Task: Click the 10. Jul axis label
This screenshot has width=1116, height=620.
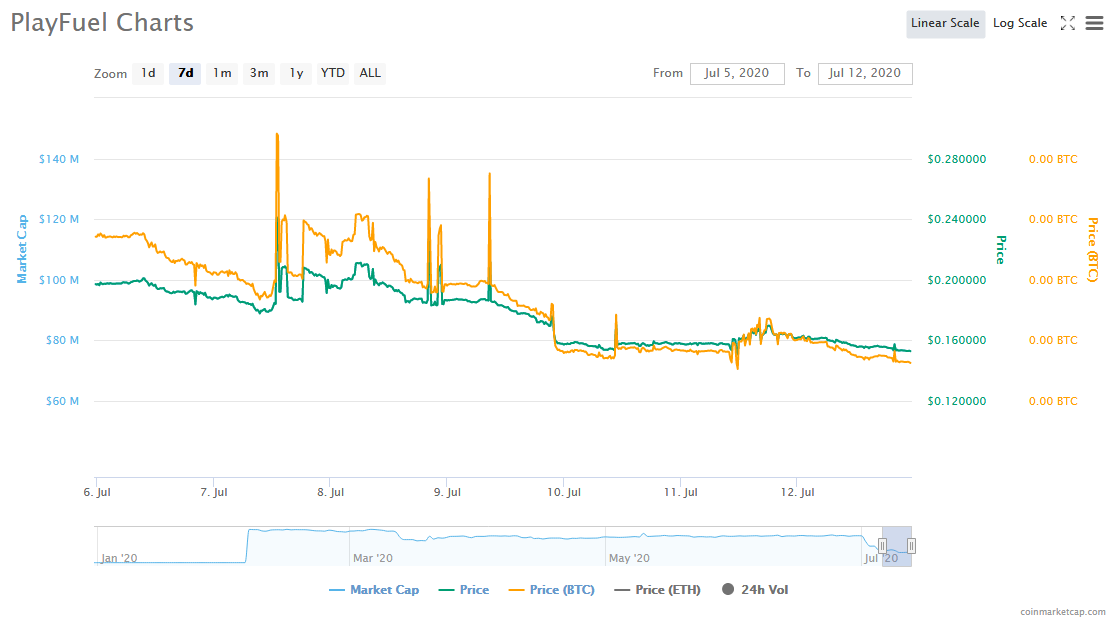Action: pyautogui.click(x=564, y=492)
